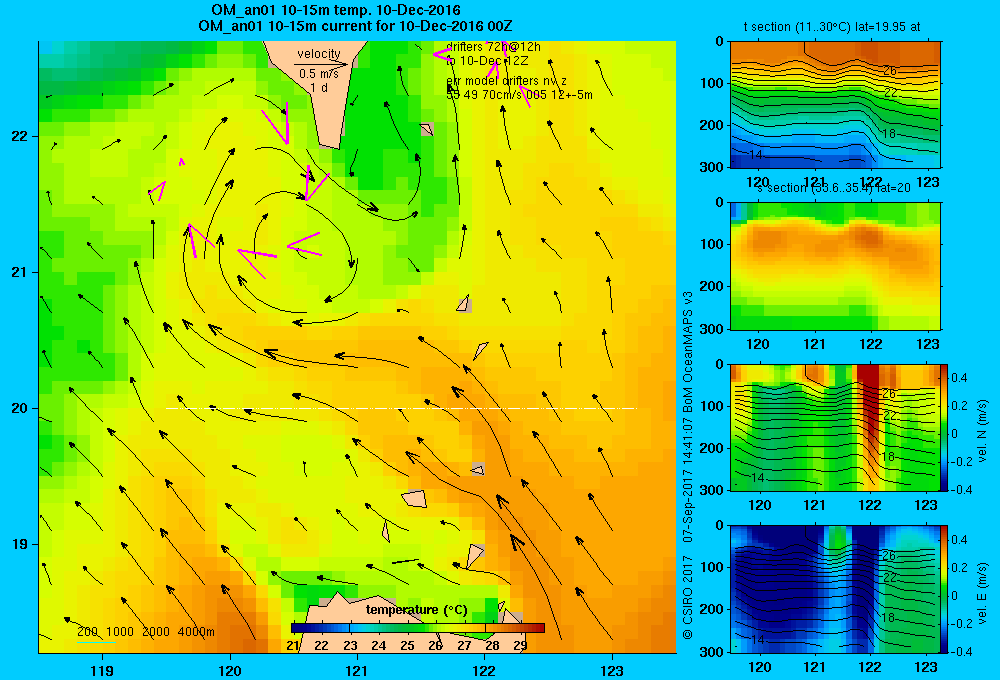Click the title line "OM_an01 10-15m temp. 10-Dec-2016"
Image resolution: width=1000 pixels, height=680 pixels.
pos(335,10)
